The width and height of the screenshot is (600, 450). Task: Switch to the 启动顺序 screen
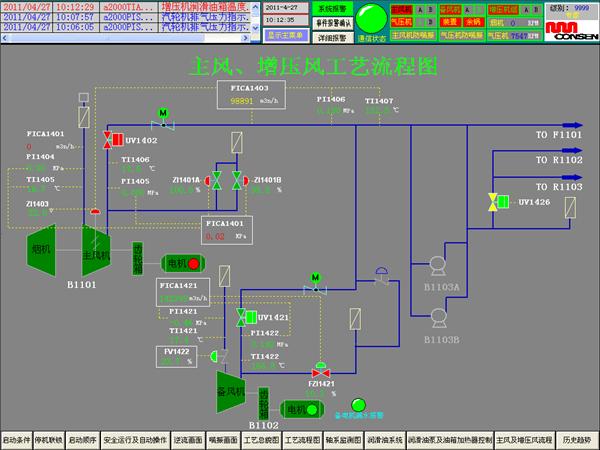pos(82,440)
